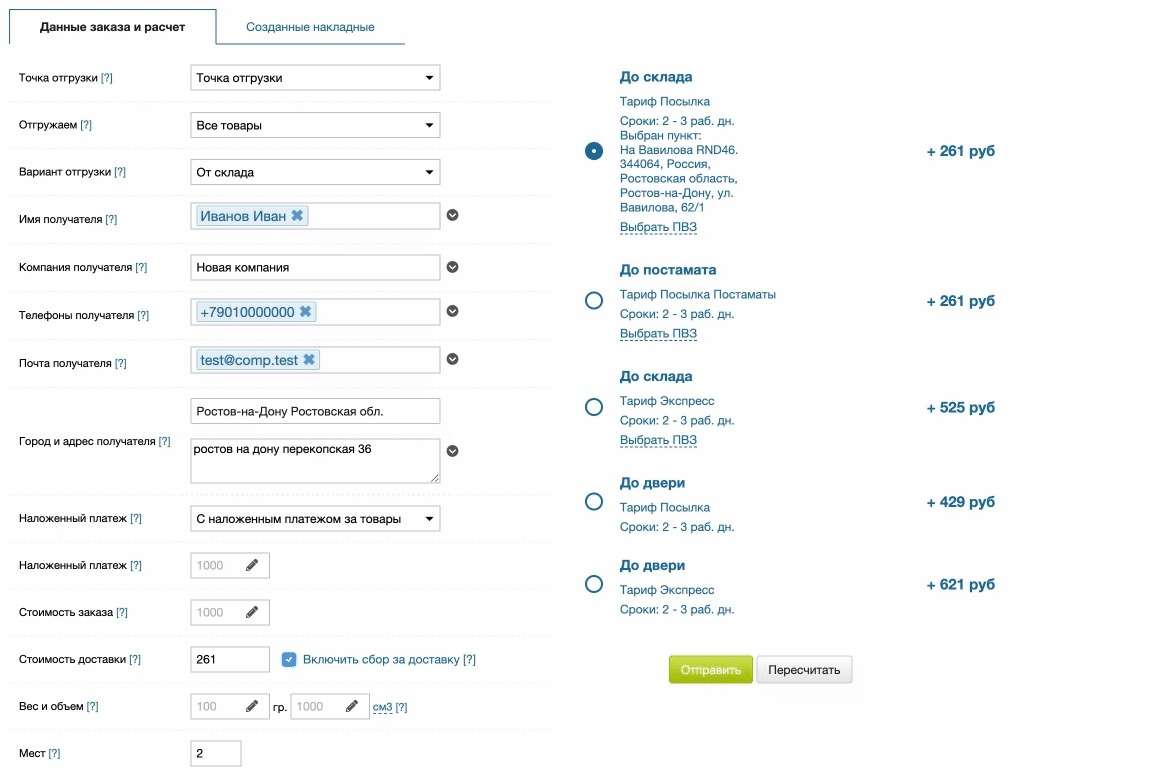1158x771 pixels.
Task: Click pencil icon for Стоимость заказа
Action: click(252, 612)
